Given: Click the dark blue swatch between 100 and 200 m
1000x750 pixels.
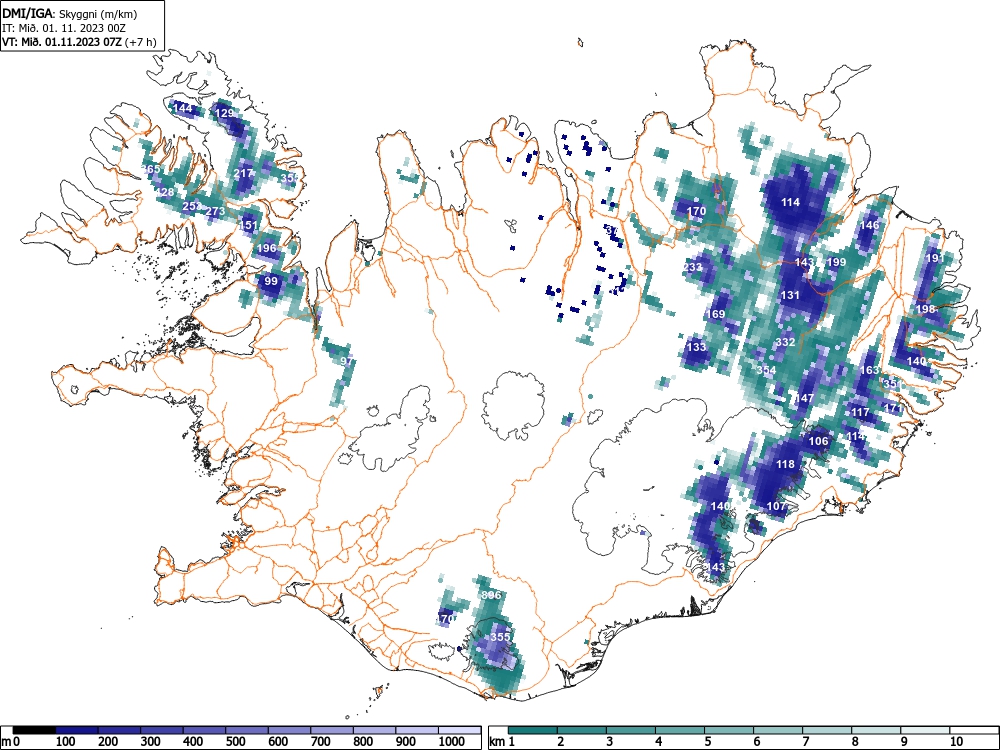Looking at the screenshot, I should point(77,730).
